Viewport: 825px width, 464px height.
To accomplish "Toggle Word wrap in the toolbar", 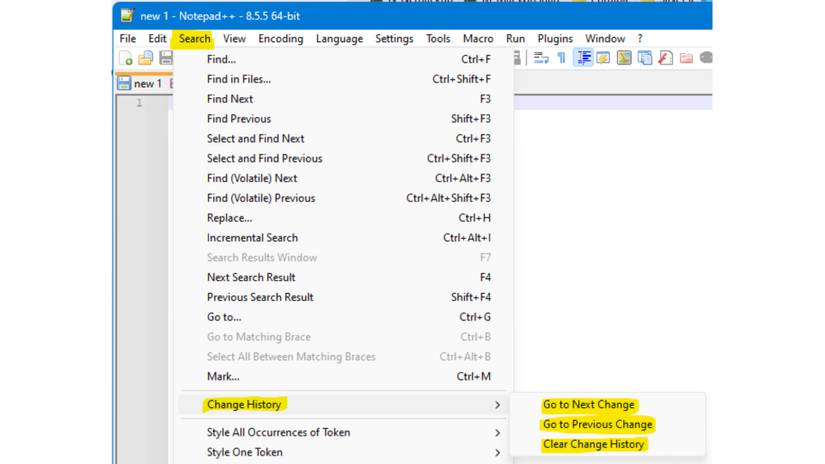I will click(541, 59).
